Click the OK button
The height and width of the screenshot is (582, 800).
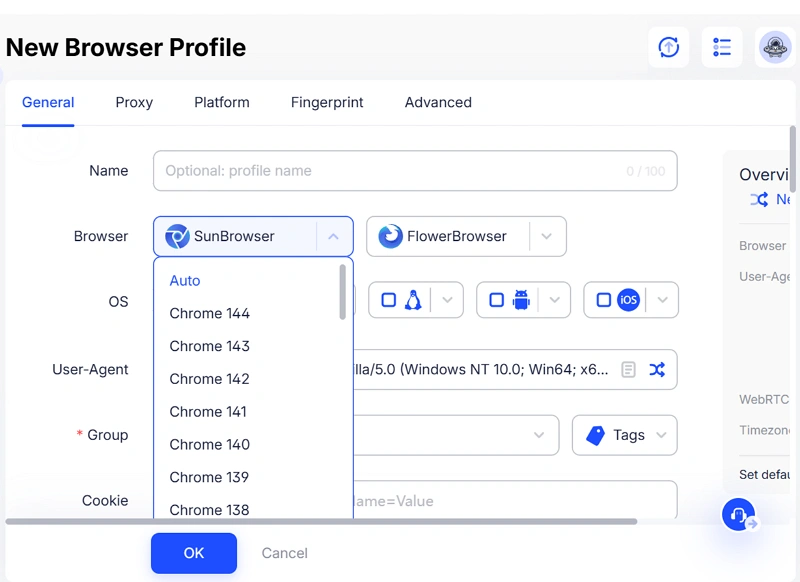point(194,553)
